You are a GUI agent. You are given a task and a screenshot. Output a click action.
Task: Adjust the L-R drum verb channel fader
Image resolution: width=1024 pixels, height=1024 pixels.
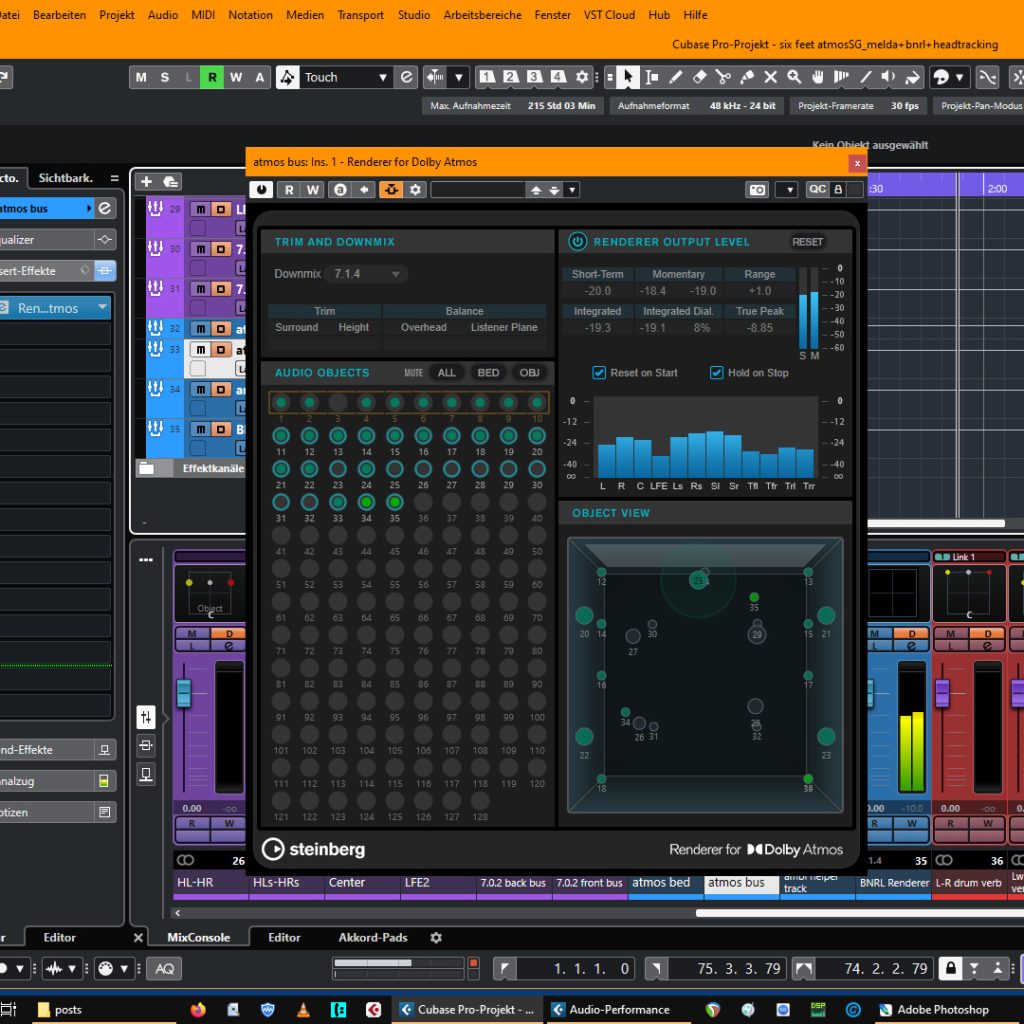coord(942,693)
